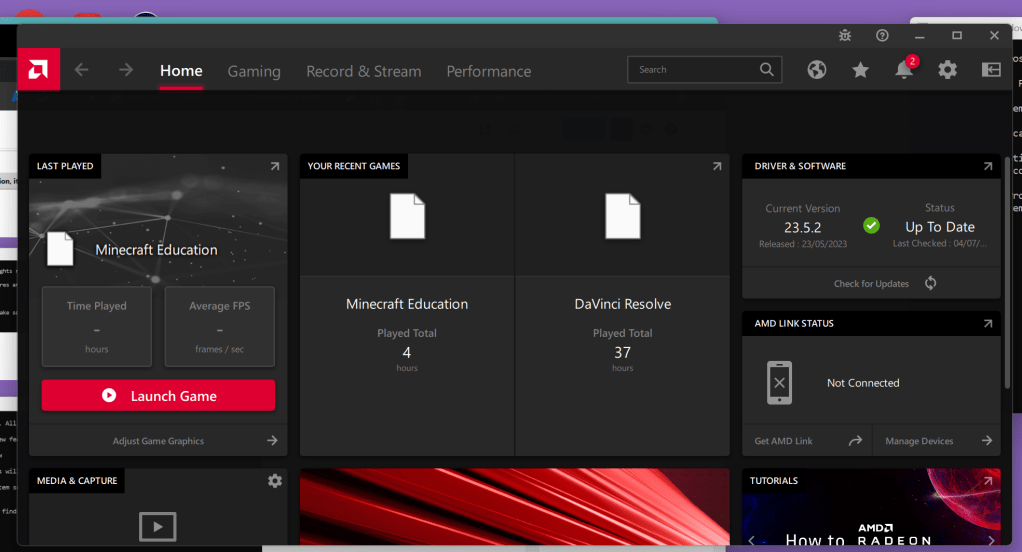Open the Record & Stream tab

364,71
